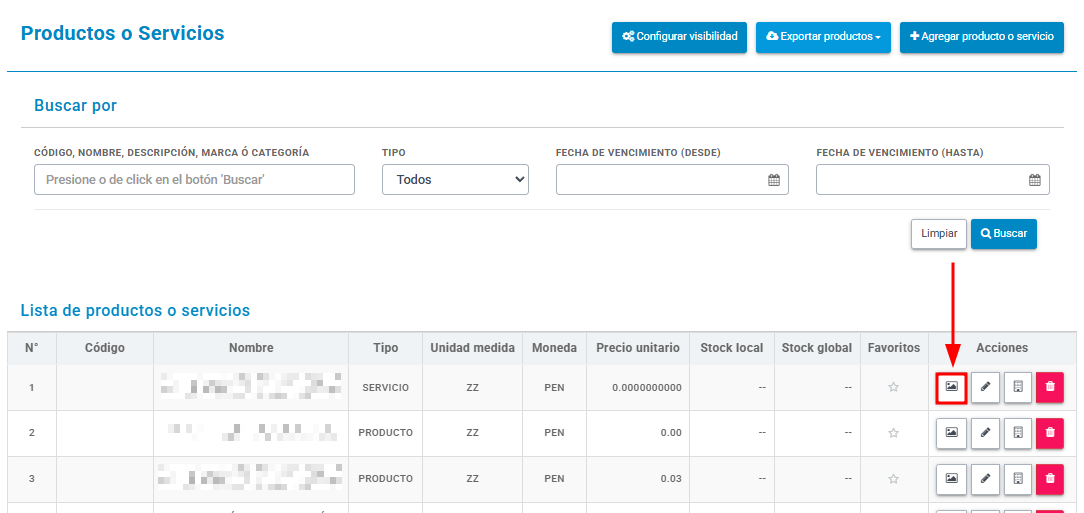This screenshot has height=513, width=1084.
Task: Open calculator icon for row 3
Action: (x=1018, y=478)
